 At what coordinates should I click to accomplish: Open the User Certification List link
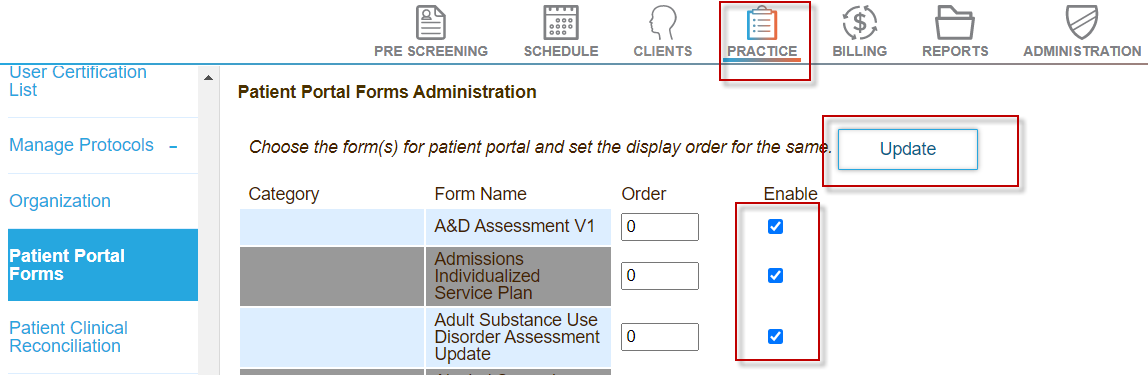(x=78, y=81)
